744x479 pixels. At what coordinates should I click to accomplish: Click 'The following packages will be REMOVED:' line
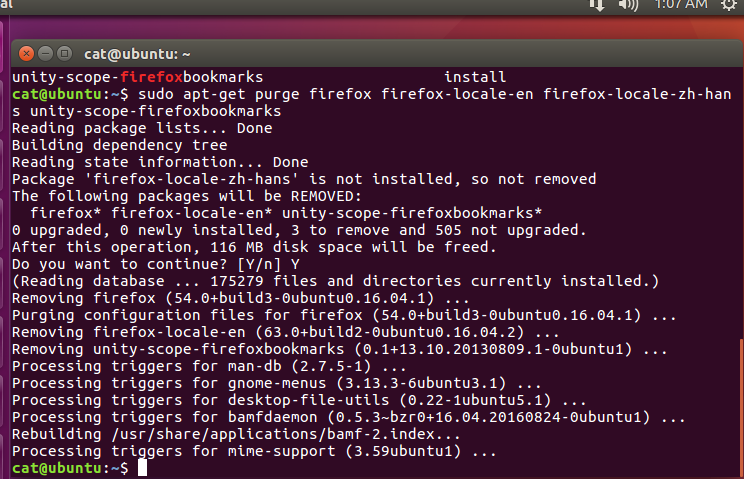[x=187, y=196]
